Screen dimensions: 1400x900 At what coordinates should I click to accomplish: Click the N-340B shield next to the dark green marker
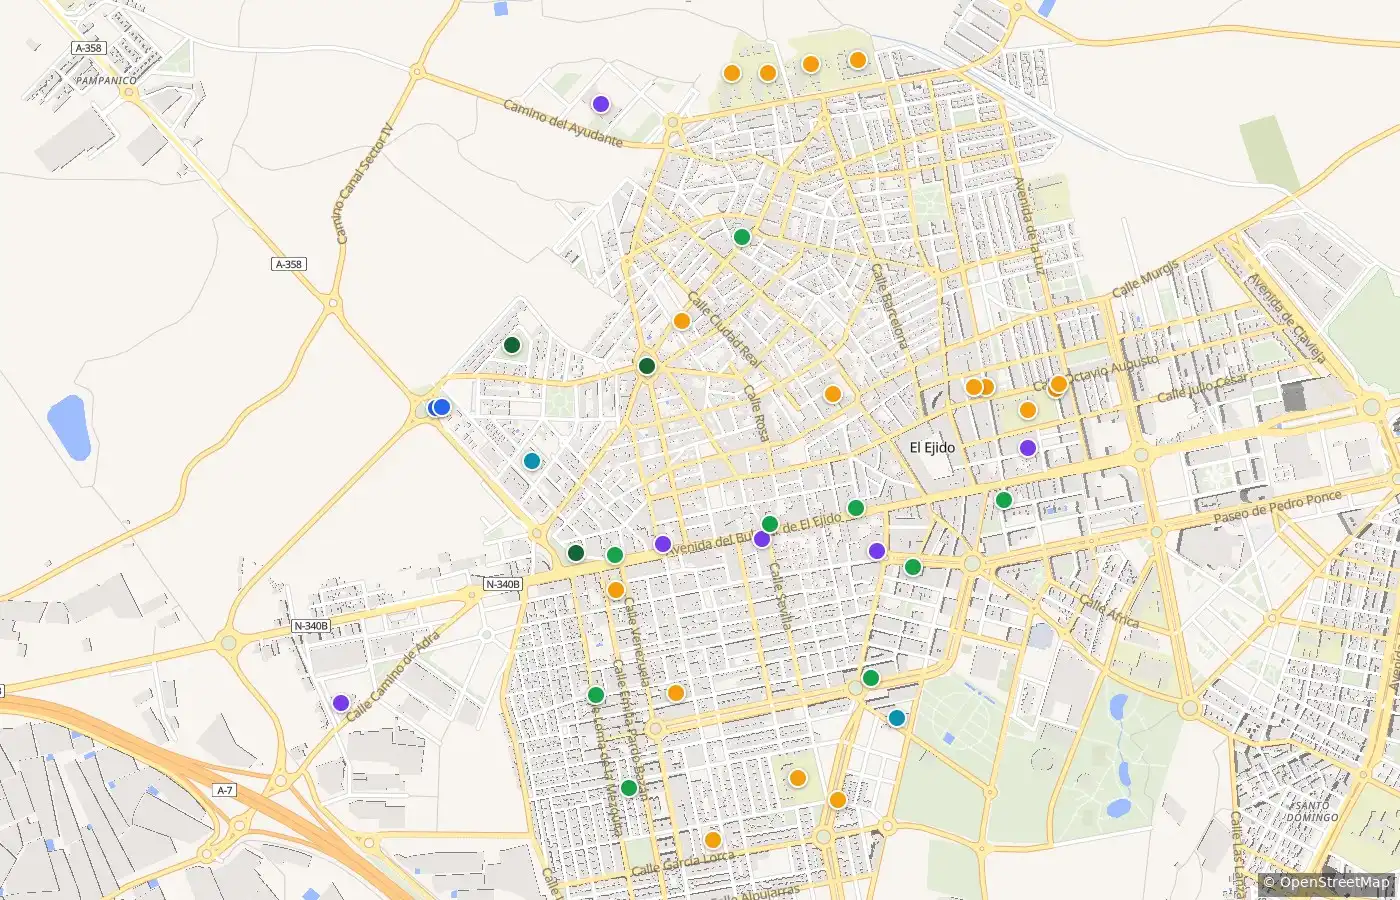click(503, 584)
